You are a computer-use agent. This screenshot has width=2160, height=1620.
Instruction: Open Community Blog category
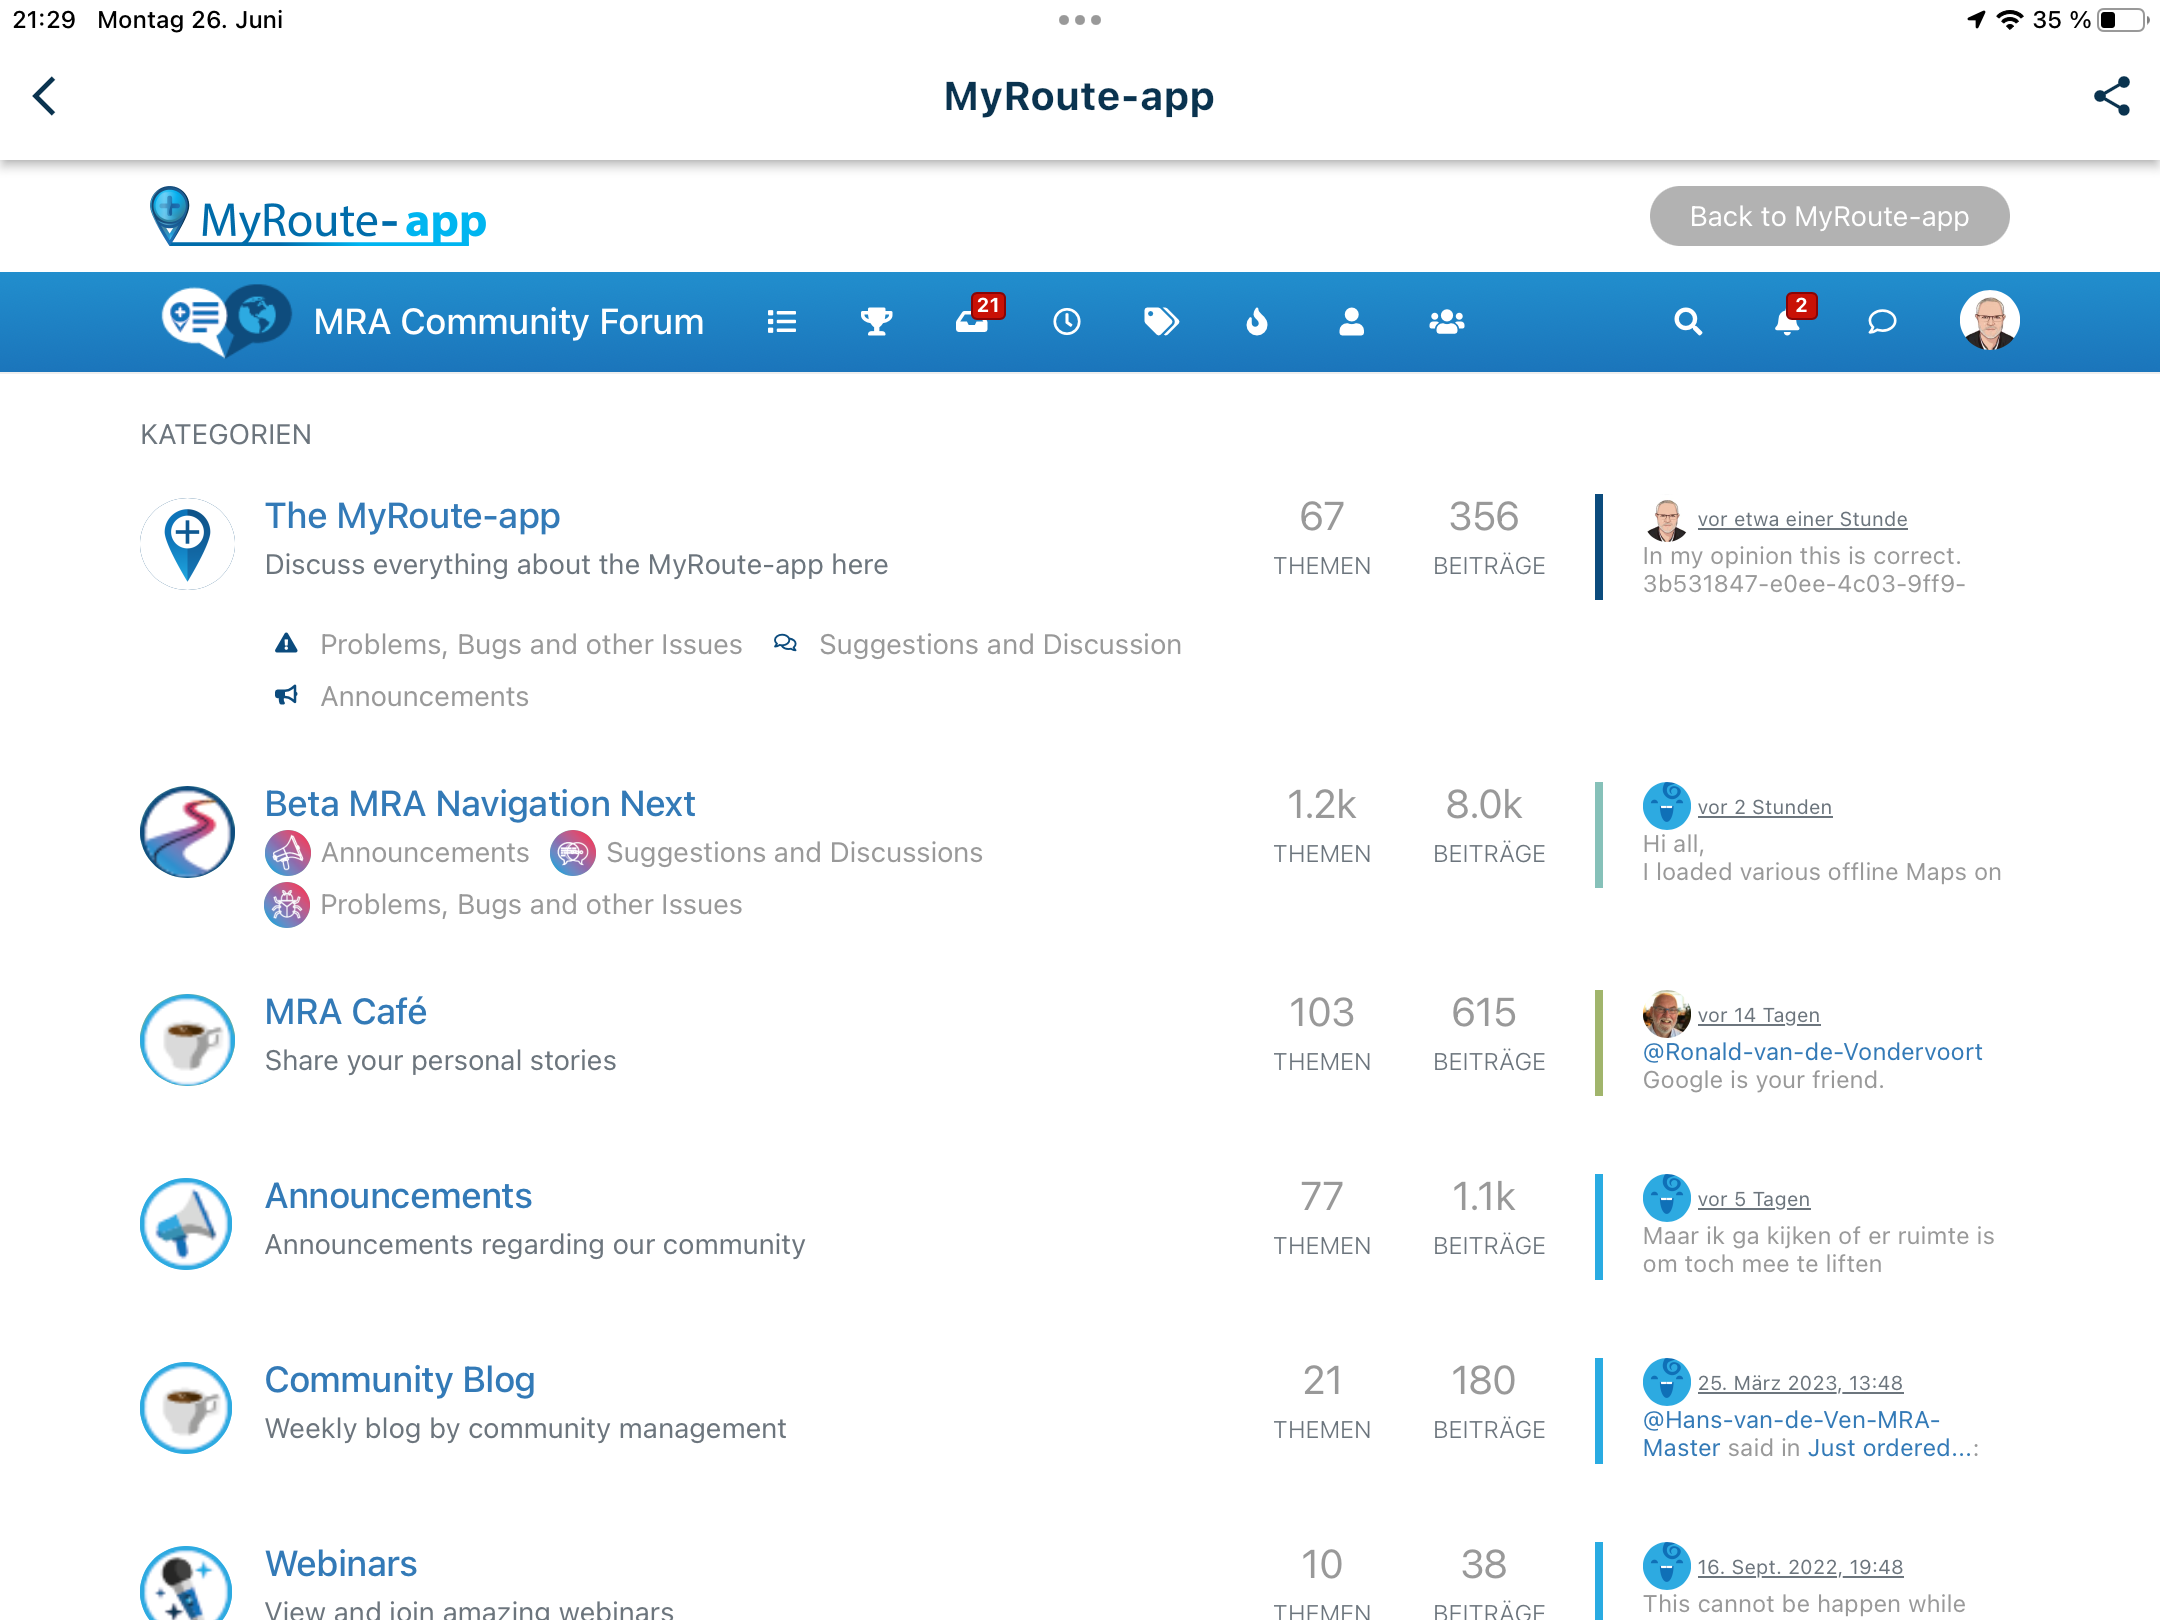point(399,1380)
